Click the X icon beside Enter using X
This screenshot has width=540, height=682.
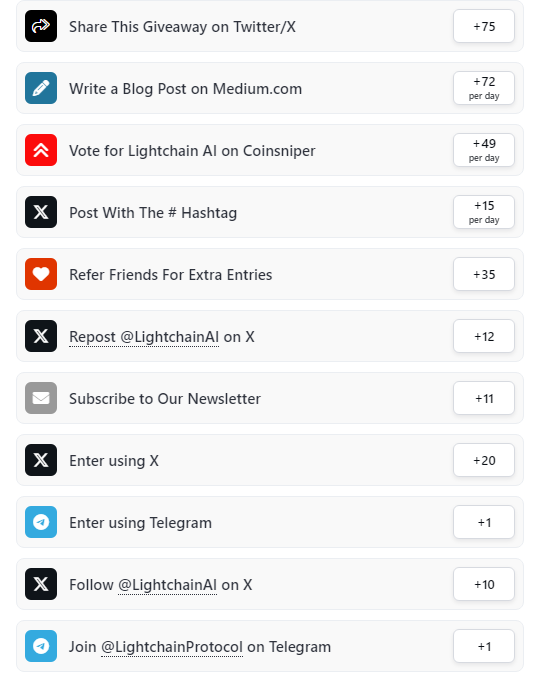[x=41, y=460]
